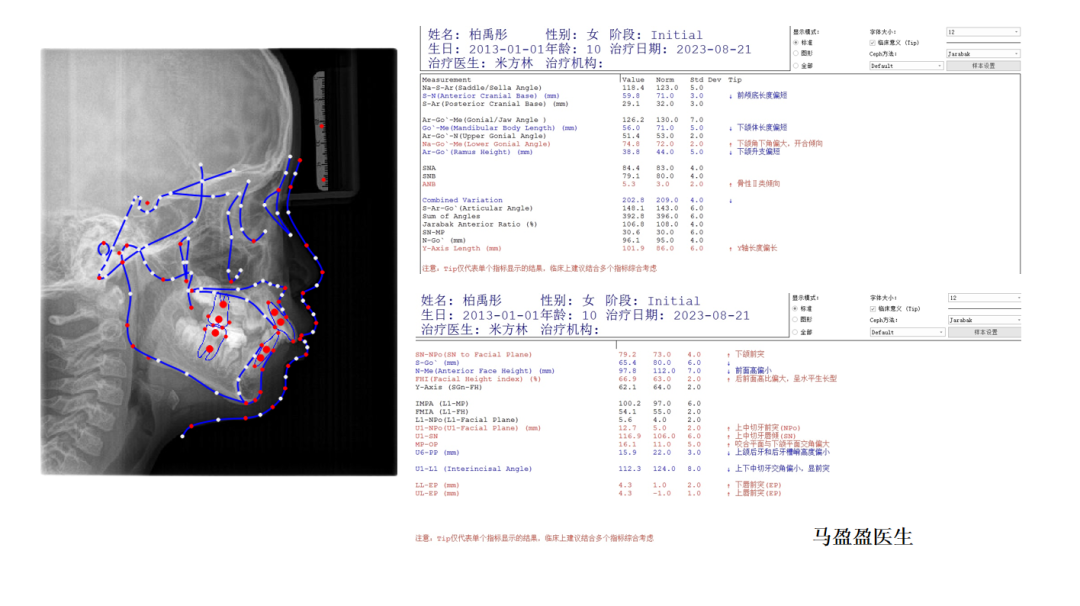Screen dimensions: 1080x606
Task: Open font size 12 dropdown in upper panel
Action: [x=983, y=32]
